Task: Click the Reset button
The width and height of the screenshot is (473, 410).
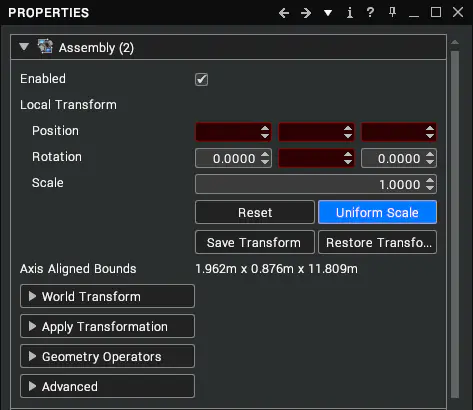Action: 255,212
